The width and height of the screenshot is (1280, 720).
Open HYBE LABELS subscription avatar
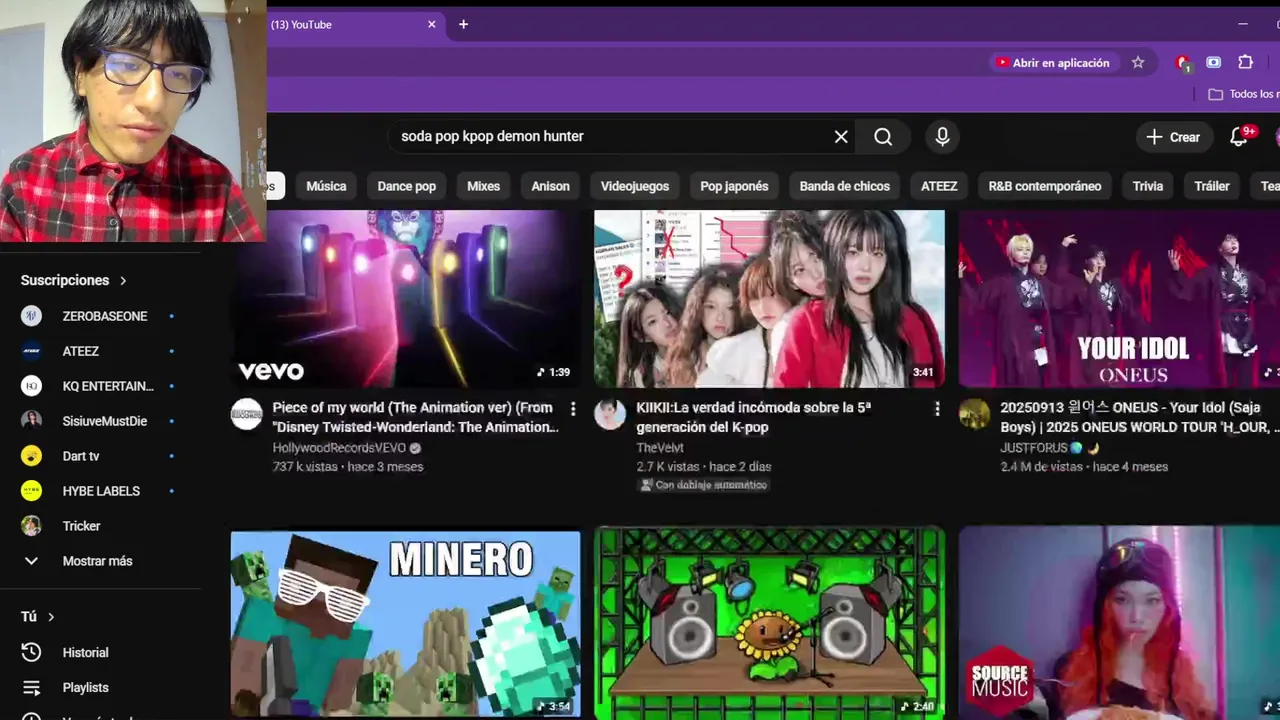point(32,491)
